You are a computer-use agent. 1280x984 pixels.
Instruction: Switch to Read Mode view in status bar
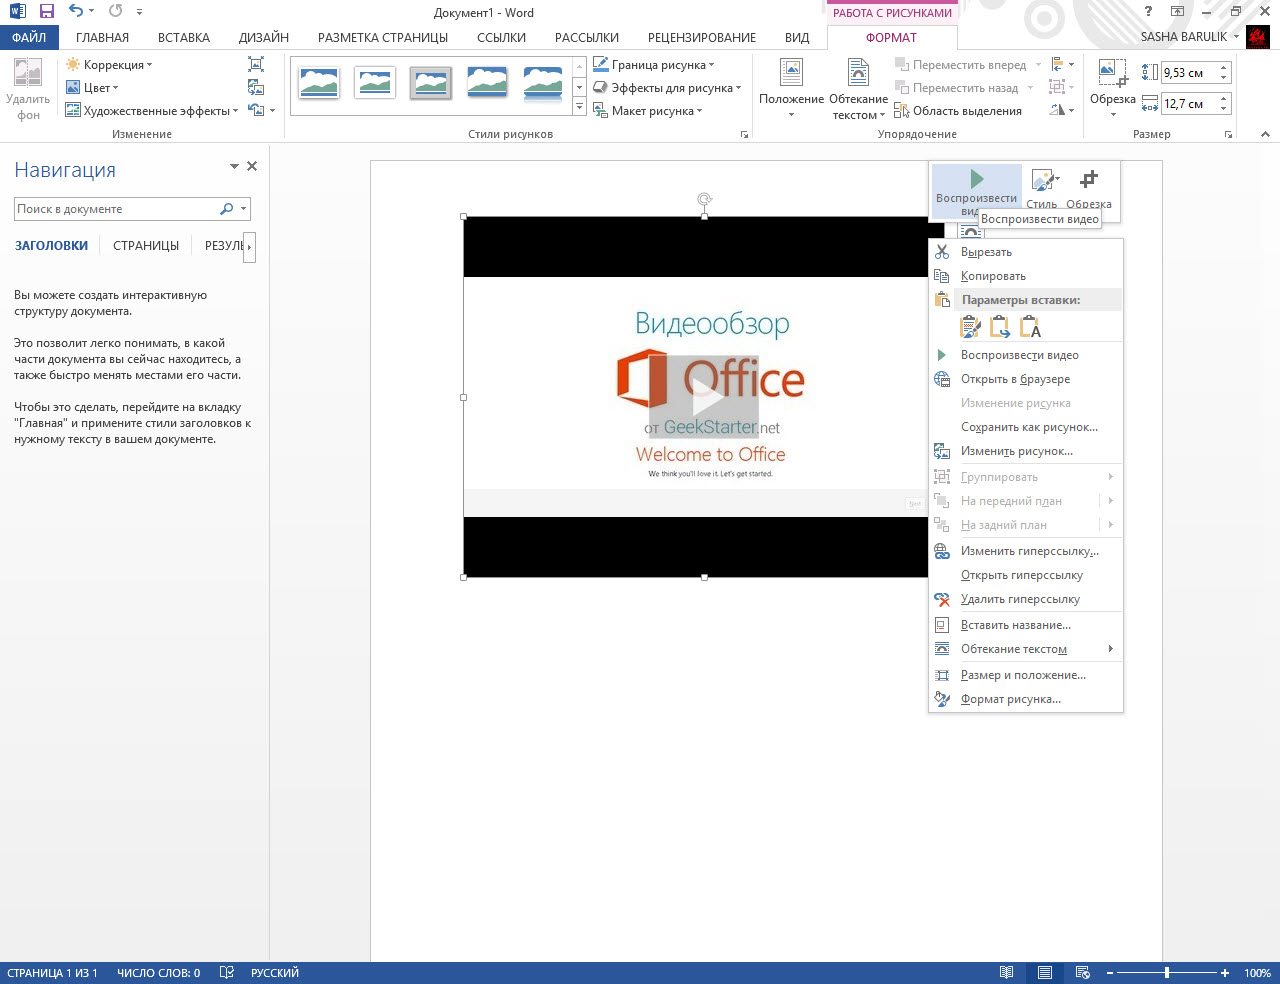1007,973
